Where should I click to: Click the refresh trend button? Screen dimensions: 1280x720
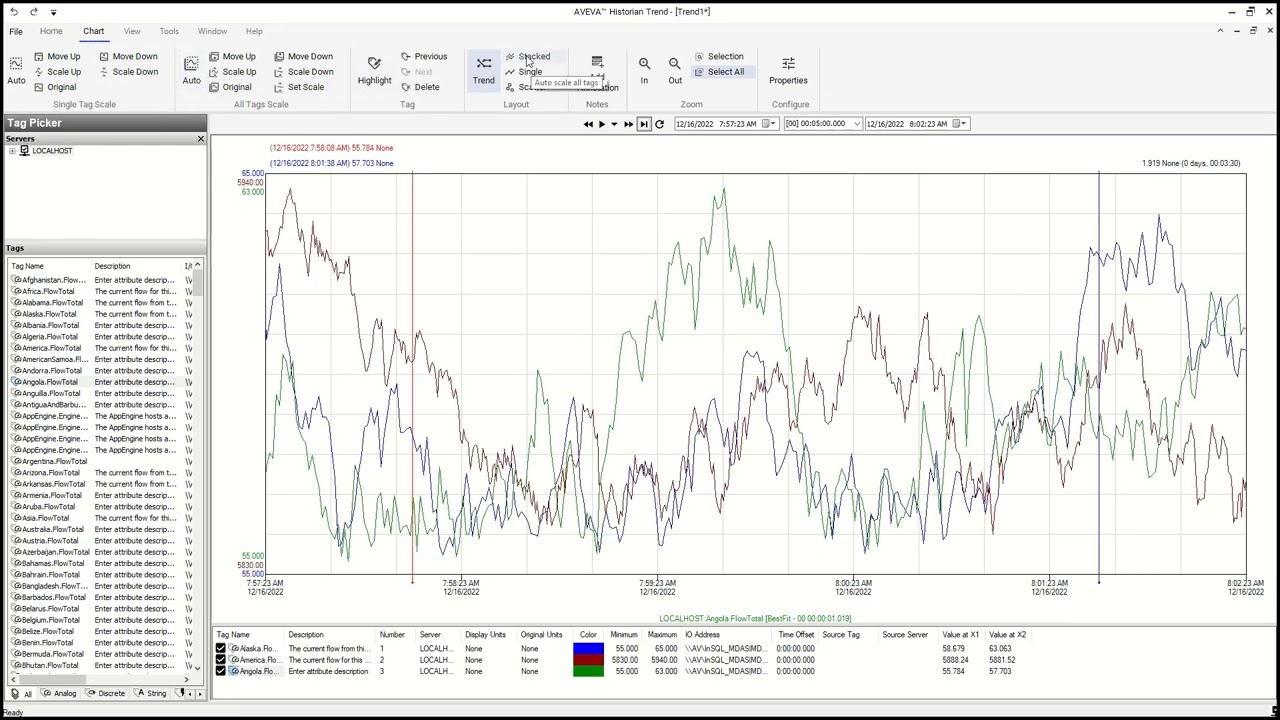tap(659, 124)
